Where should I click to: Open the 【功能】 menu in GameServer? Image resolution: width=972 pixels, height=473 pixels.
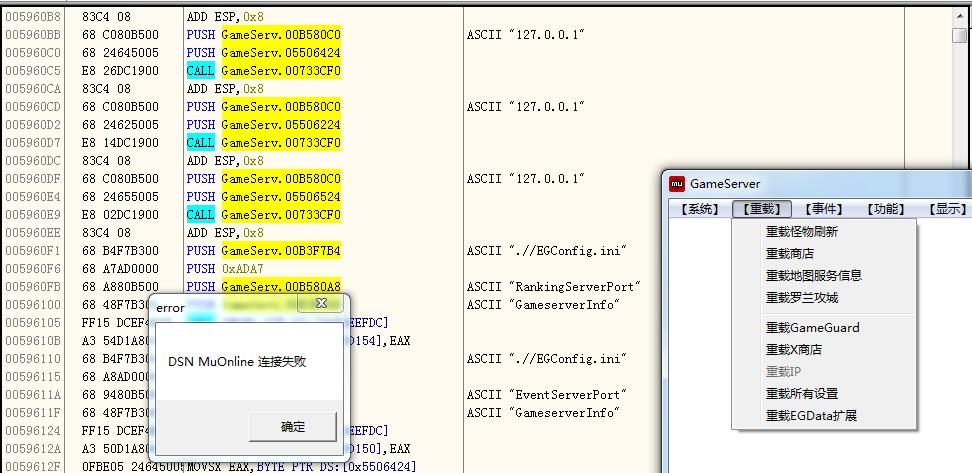886,209
